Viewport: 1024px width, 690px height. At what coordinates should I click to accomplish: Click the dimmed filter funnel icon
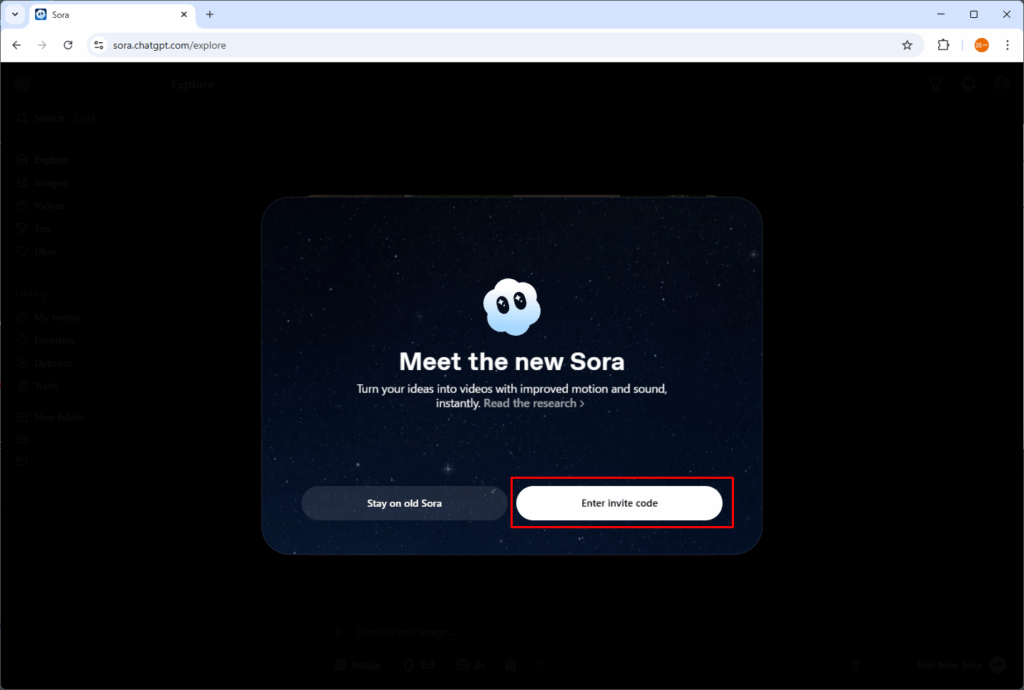tap(936, 85)
